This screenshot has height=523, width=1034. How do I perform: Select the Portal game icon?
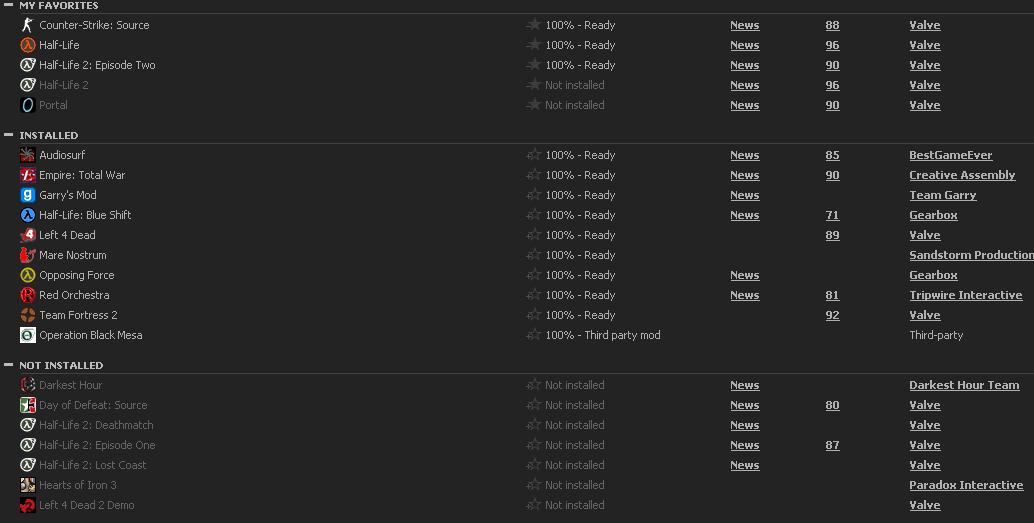27,105
